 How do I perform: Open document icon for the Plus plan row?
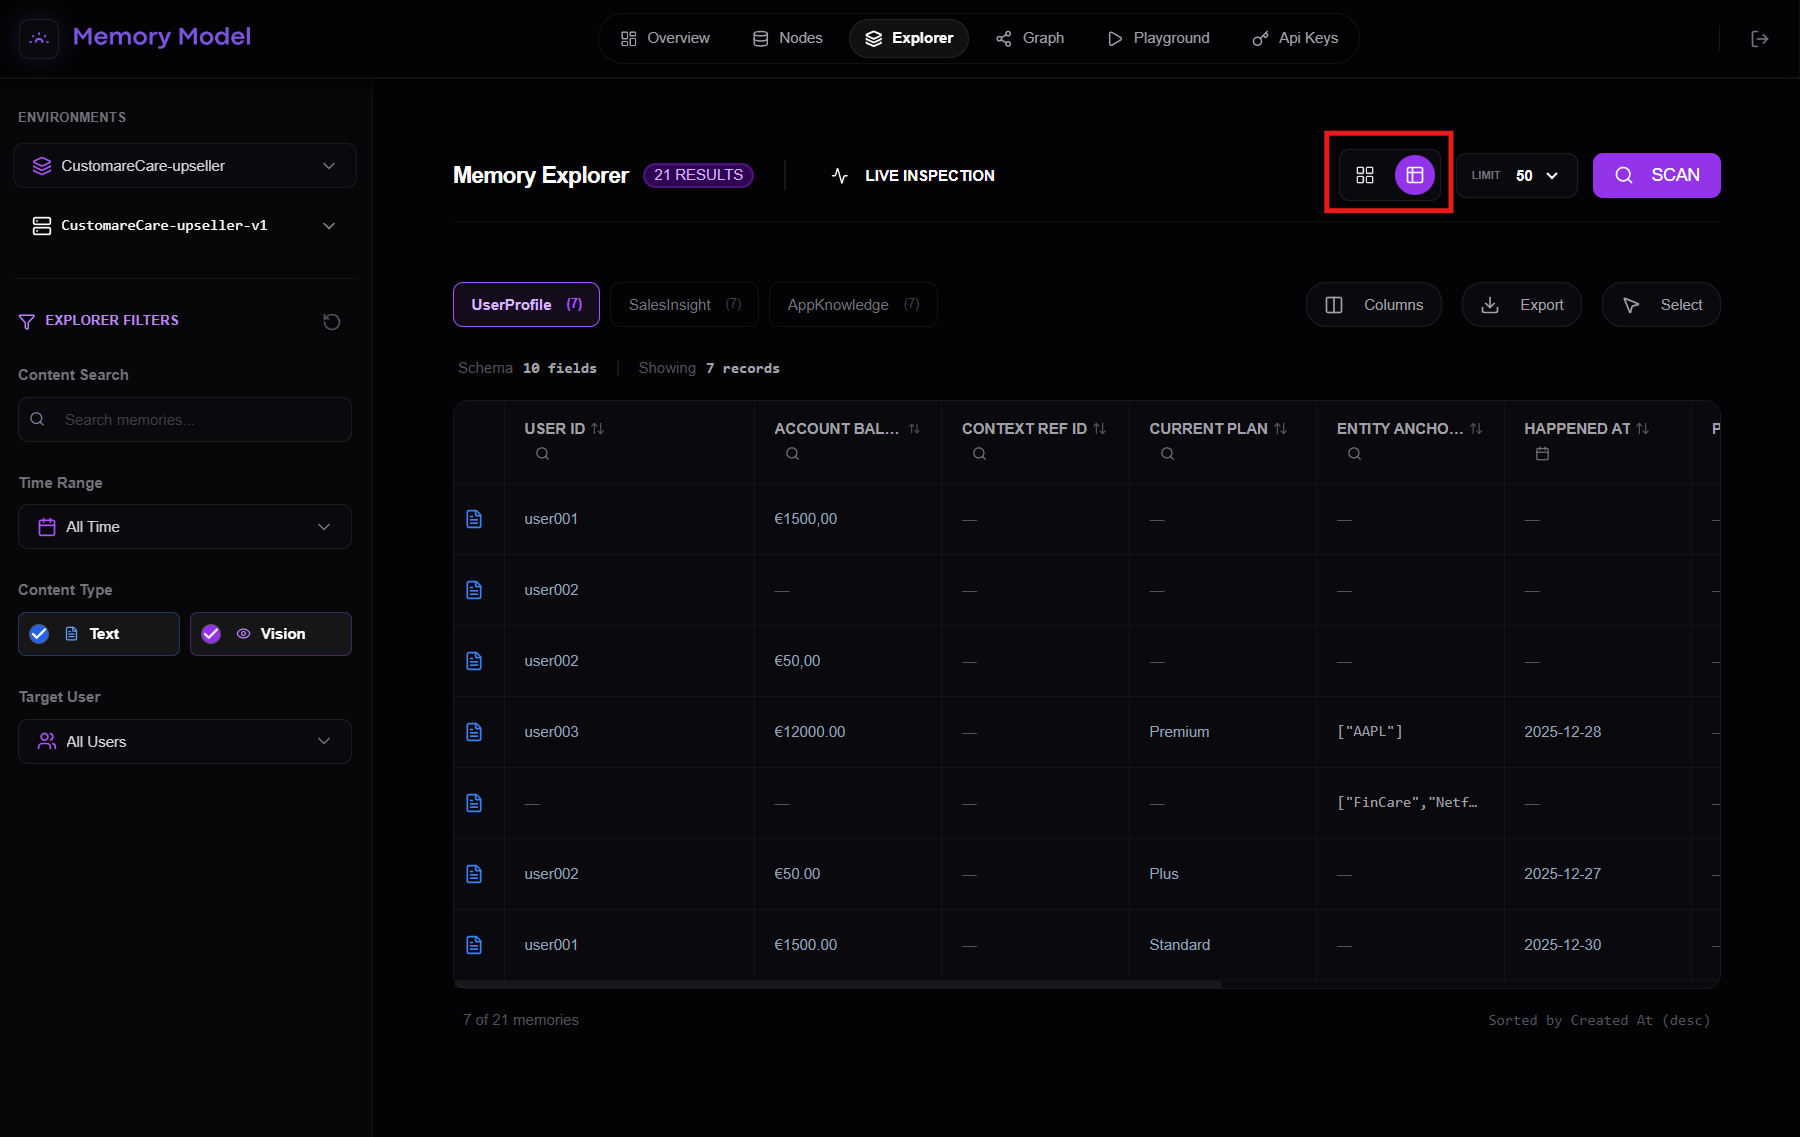474,874
